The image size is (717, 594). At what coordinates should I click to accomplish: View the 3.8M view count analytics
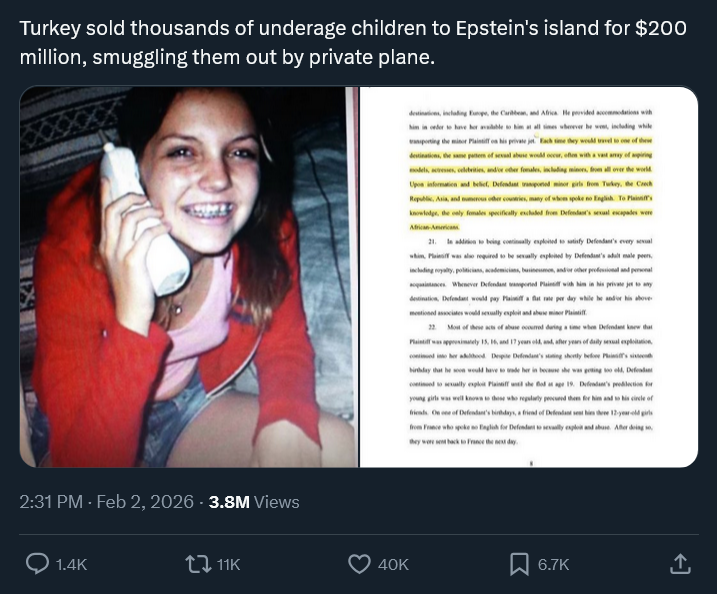[x=228, y=502]
